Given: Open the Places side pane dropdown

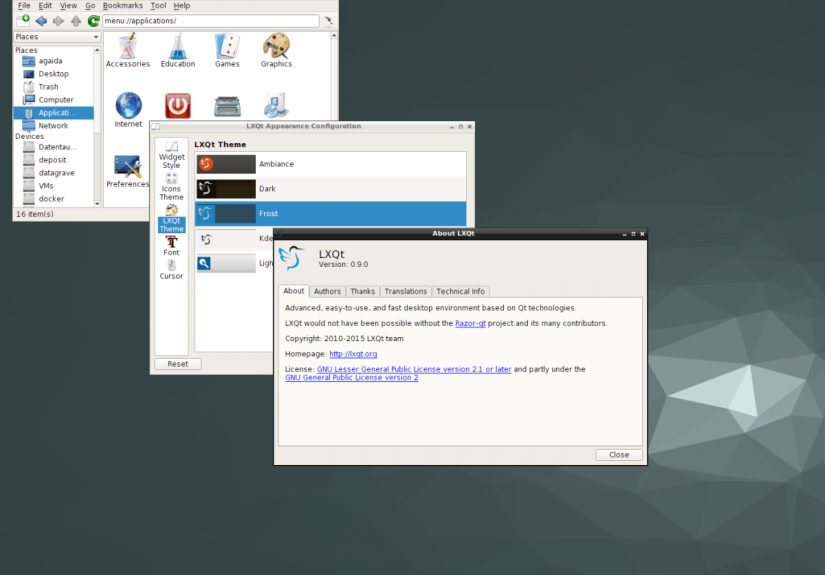Looking at the screenshot, I should [x=57, y=37].
